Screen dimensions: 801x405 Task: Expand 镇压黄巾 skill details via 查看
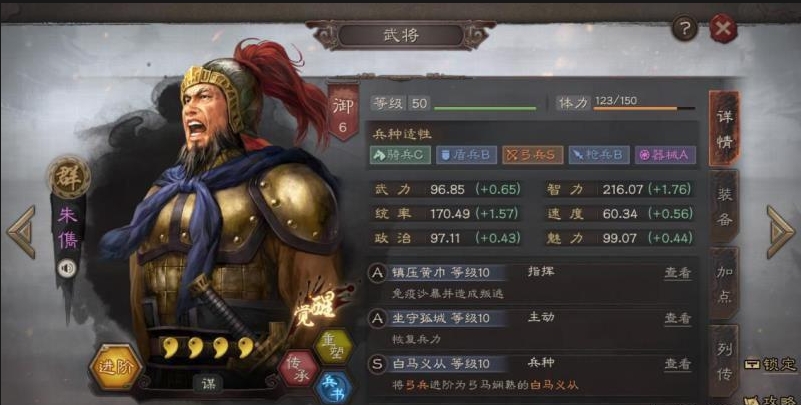[677, 273]
